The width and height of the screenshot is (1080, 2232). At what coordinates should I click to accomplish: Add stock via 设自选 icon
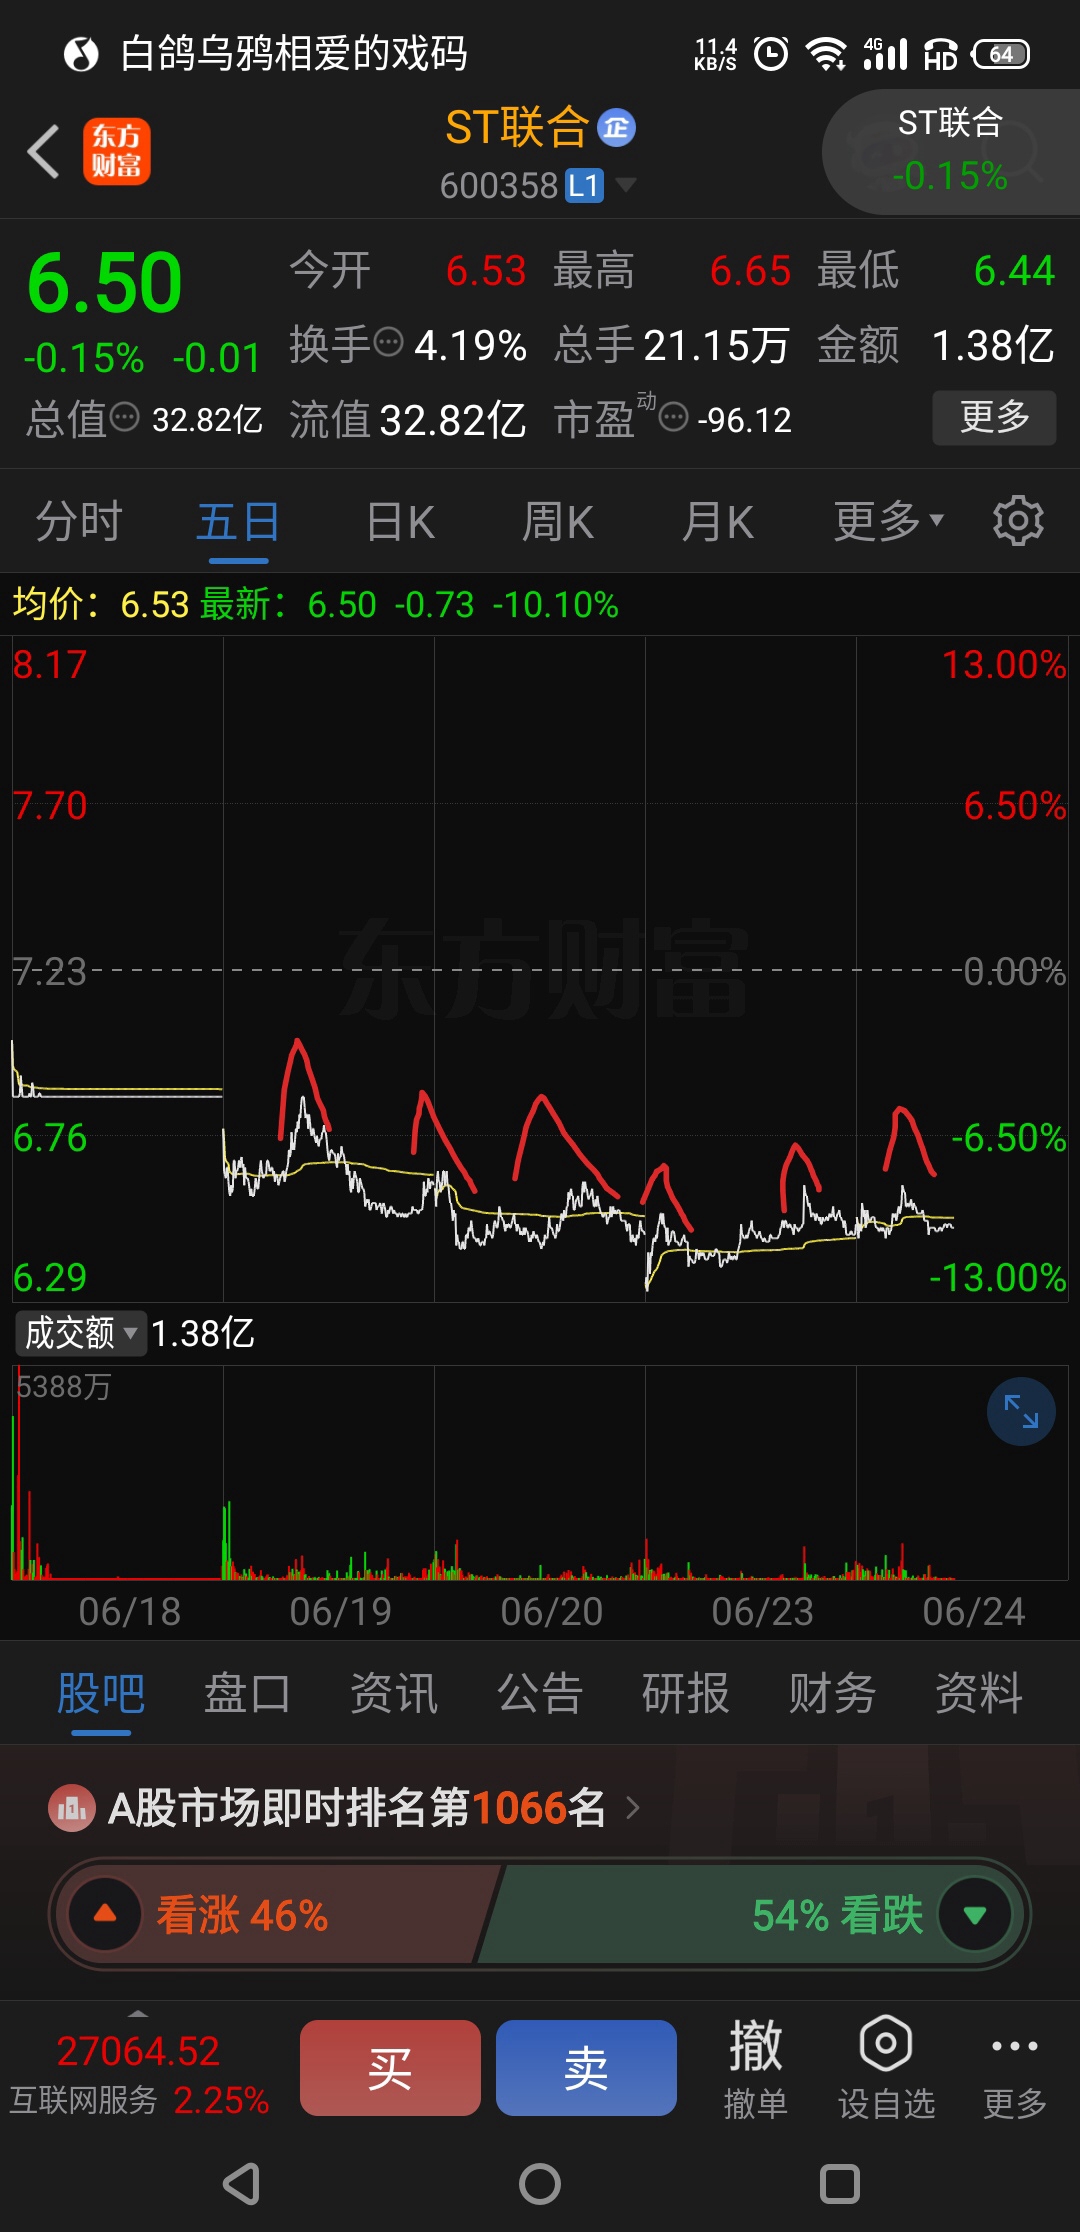click(x=886, y=2068)
